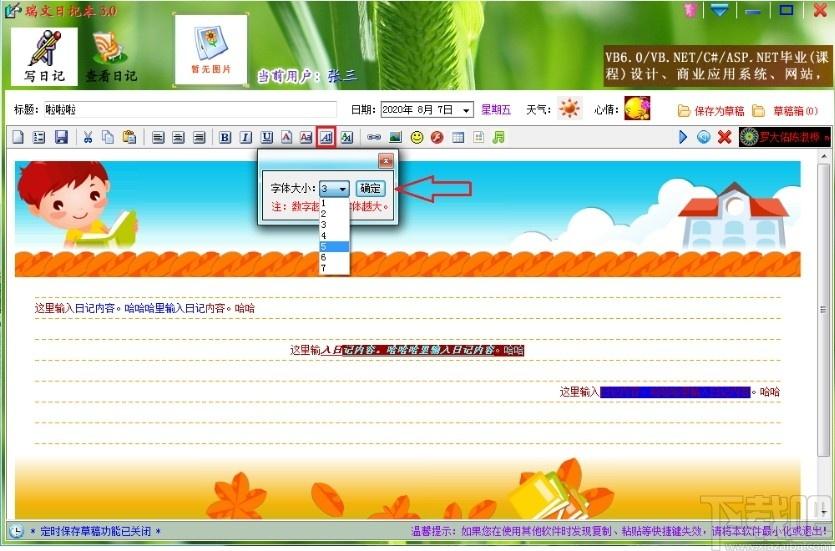Viewport: 835px width, 551px height.
Task: Open the title bar dropdown arrow menu
Action: click(719, 10)
